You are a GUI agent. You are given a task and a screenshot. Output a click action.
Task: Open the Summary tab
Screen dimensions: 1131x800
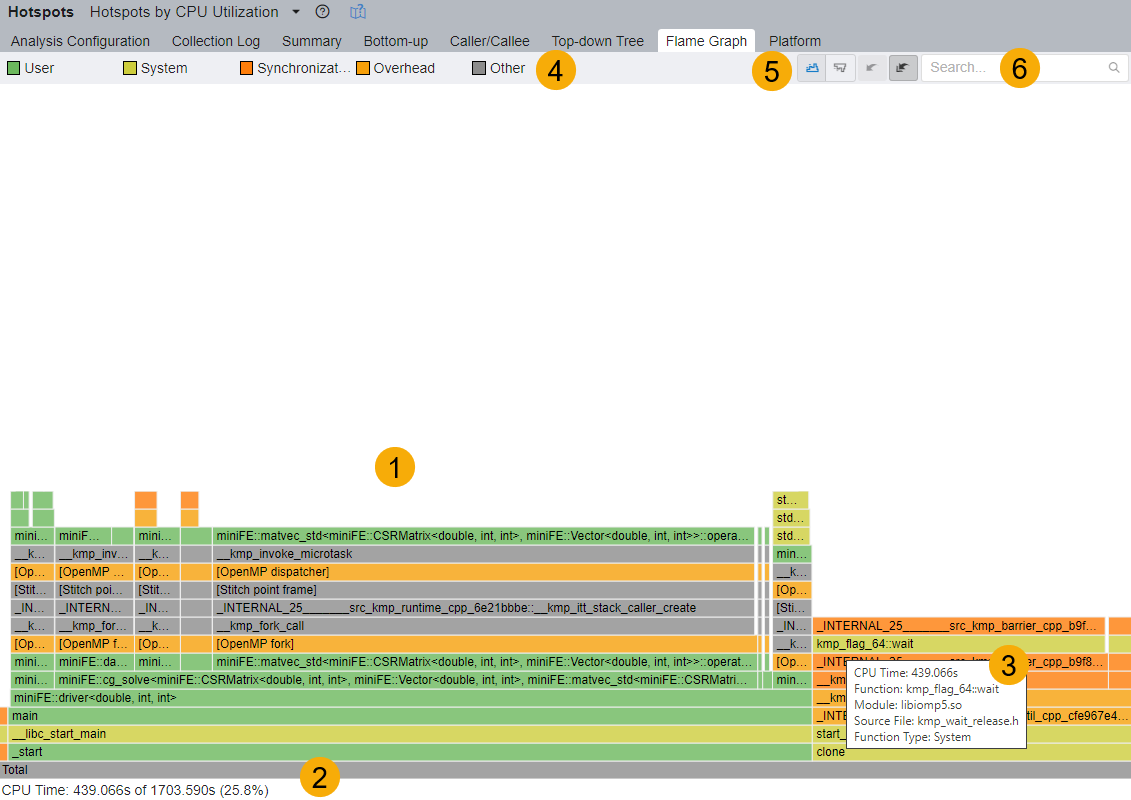point(311,41)
